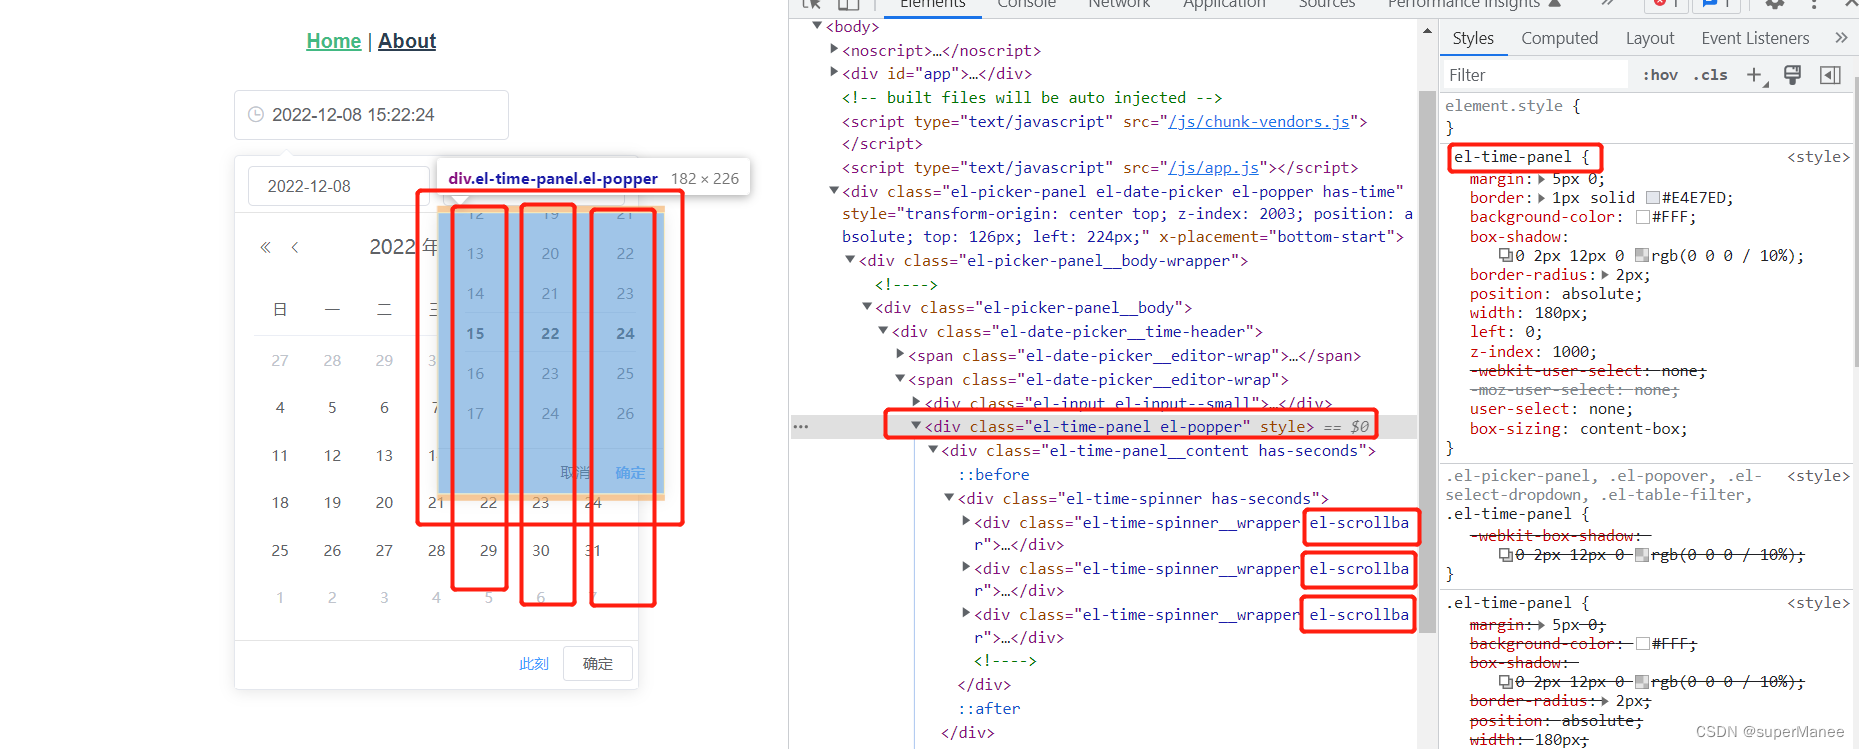Collapse the el-picker-panel__body-wrapper div
Screen dimensions: 1859x749
click(x=850, y=259)
